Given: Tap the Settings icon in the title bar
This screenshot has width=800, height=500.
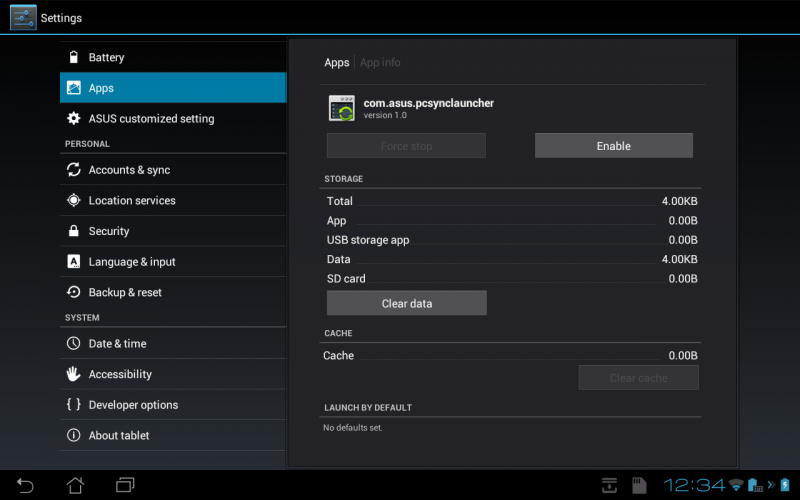Looking at the screenshot, I should click(x=24, y=18).
